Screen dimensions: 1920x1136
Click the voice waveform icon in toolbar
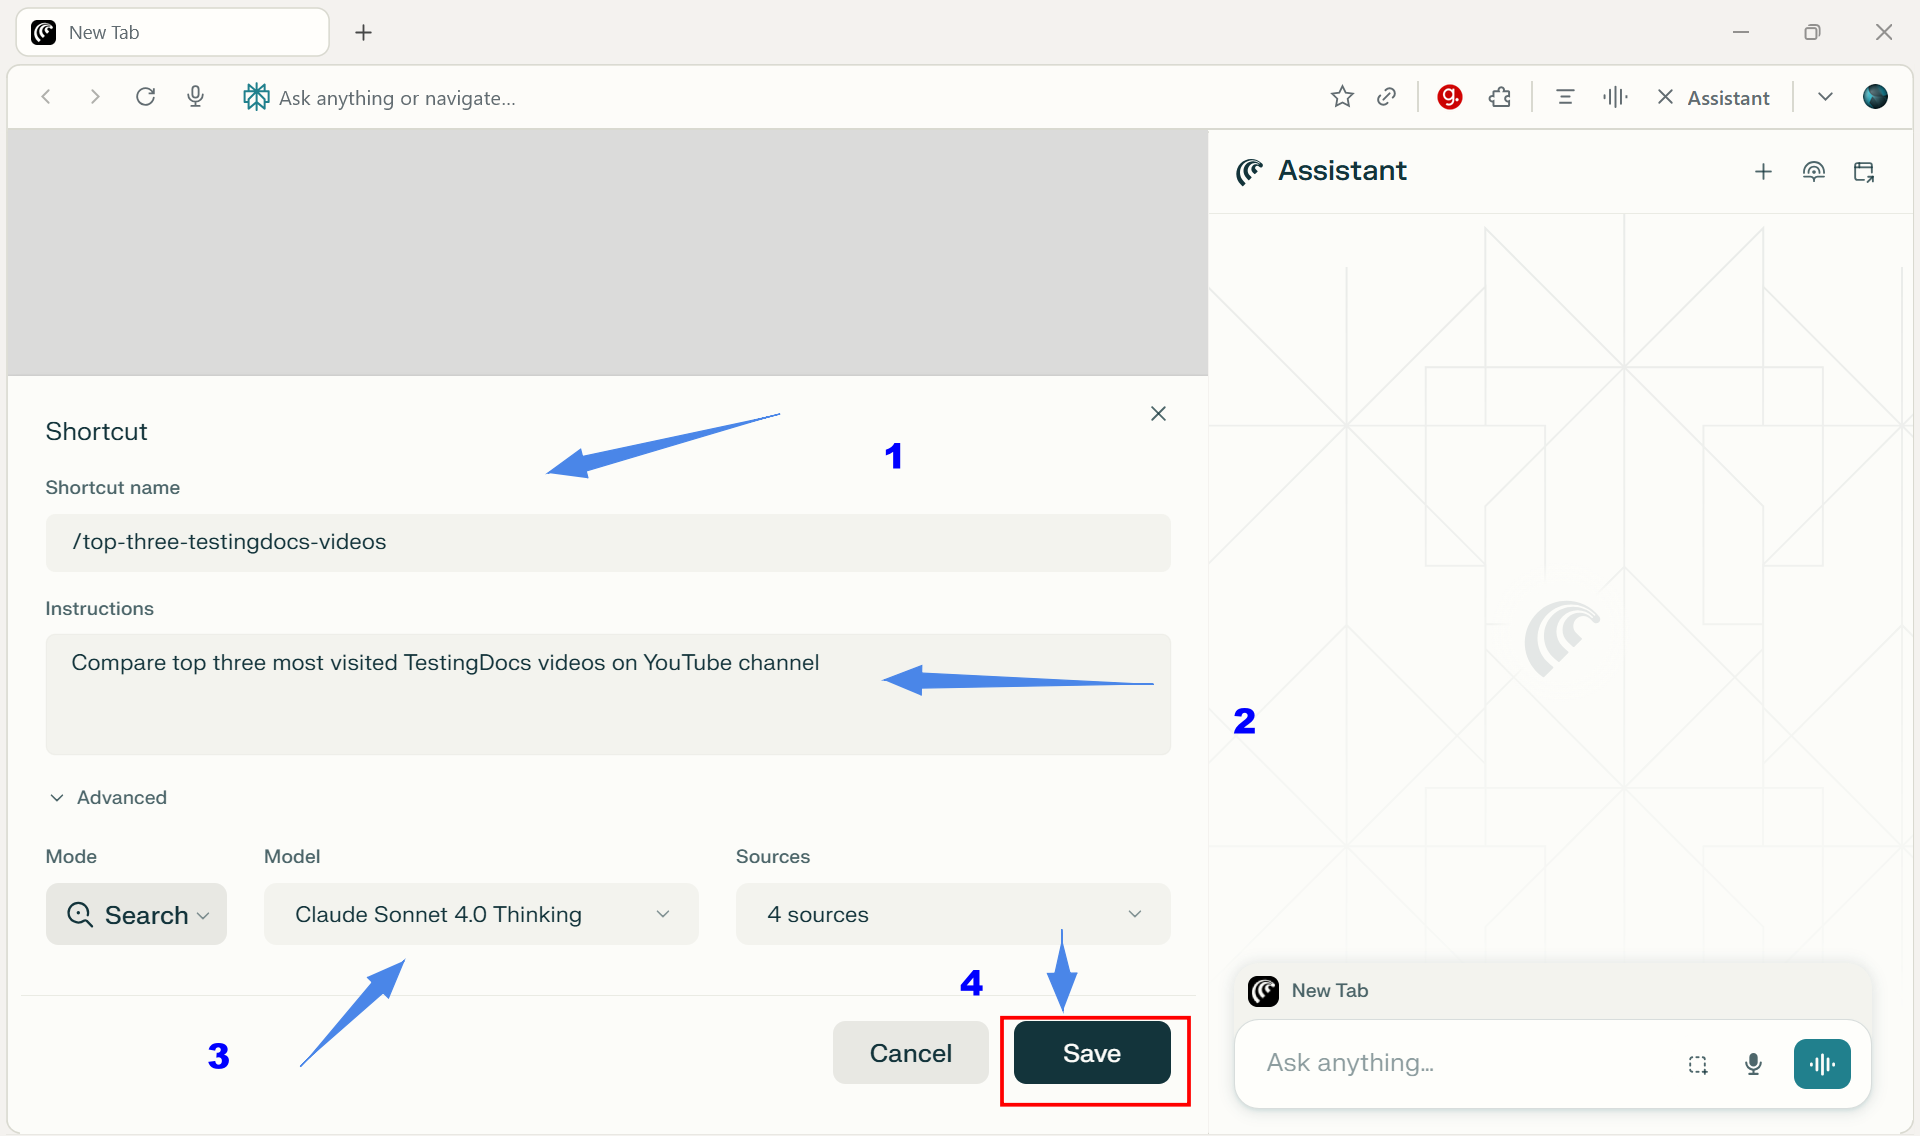(x=1614, y=97)
